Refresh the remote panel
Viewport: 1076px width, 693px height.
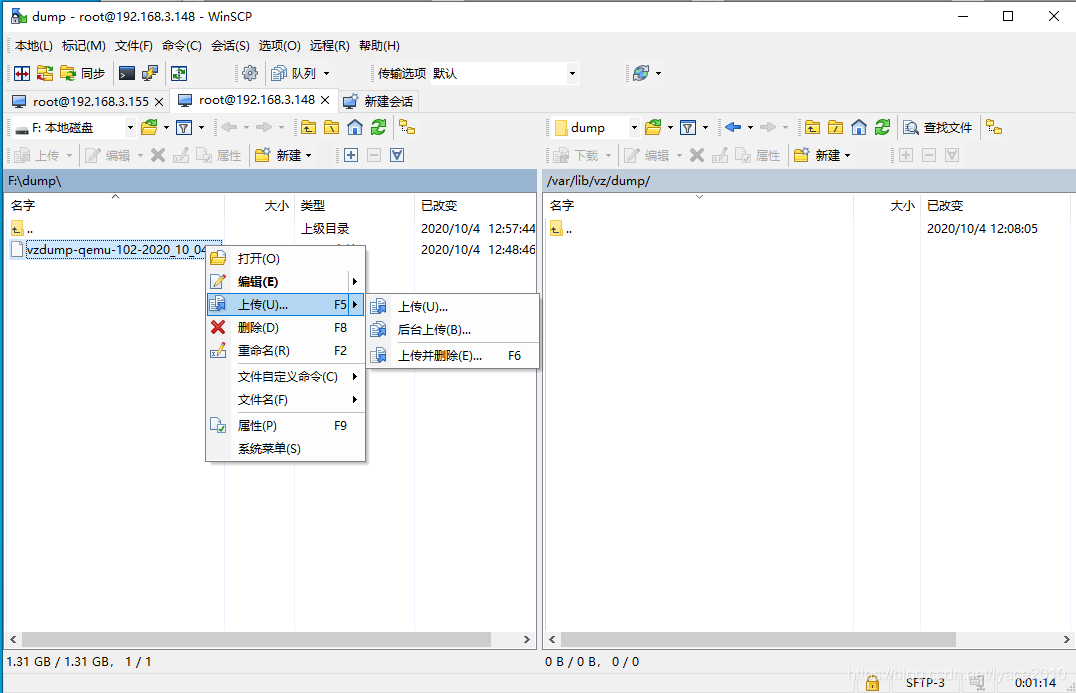coord(882,128)
